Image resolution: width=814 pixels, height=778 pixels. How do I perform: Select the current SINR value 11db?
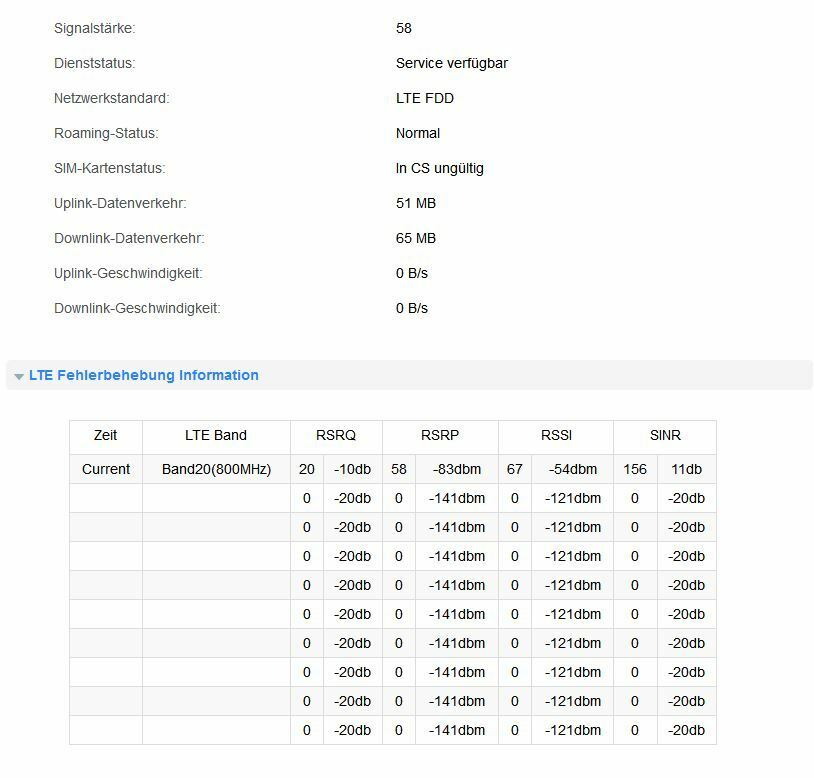686,469
